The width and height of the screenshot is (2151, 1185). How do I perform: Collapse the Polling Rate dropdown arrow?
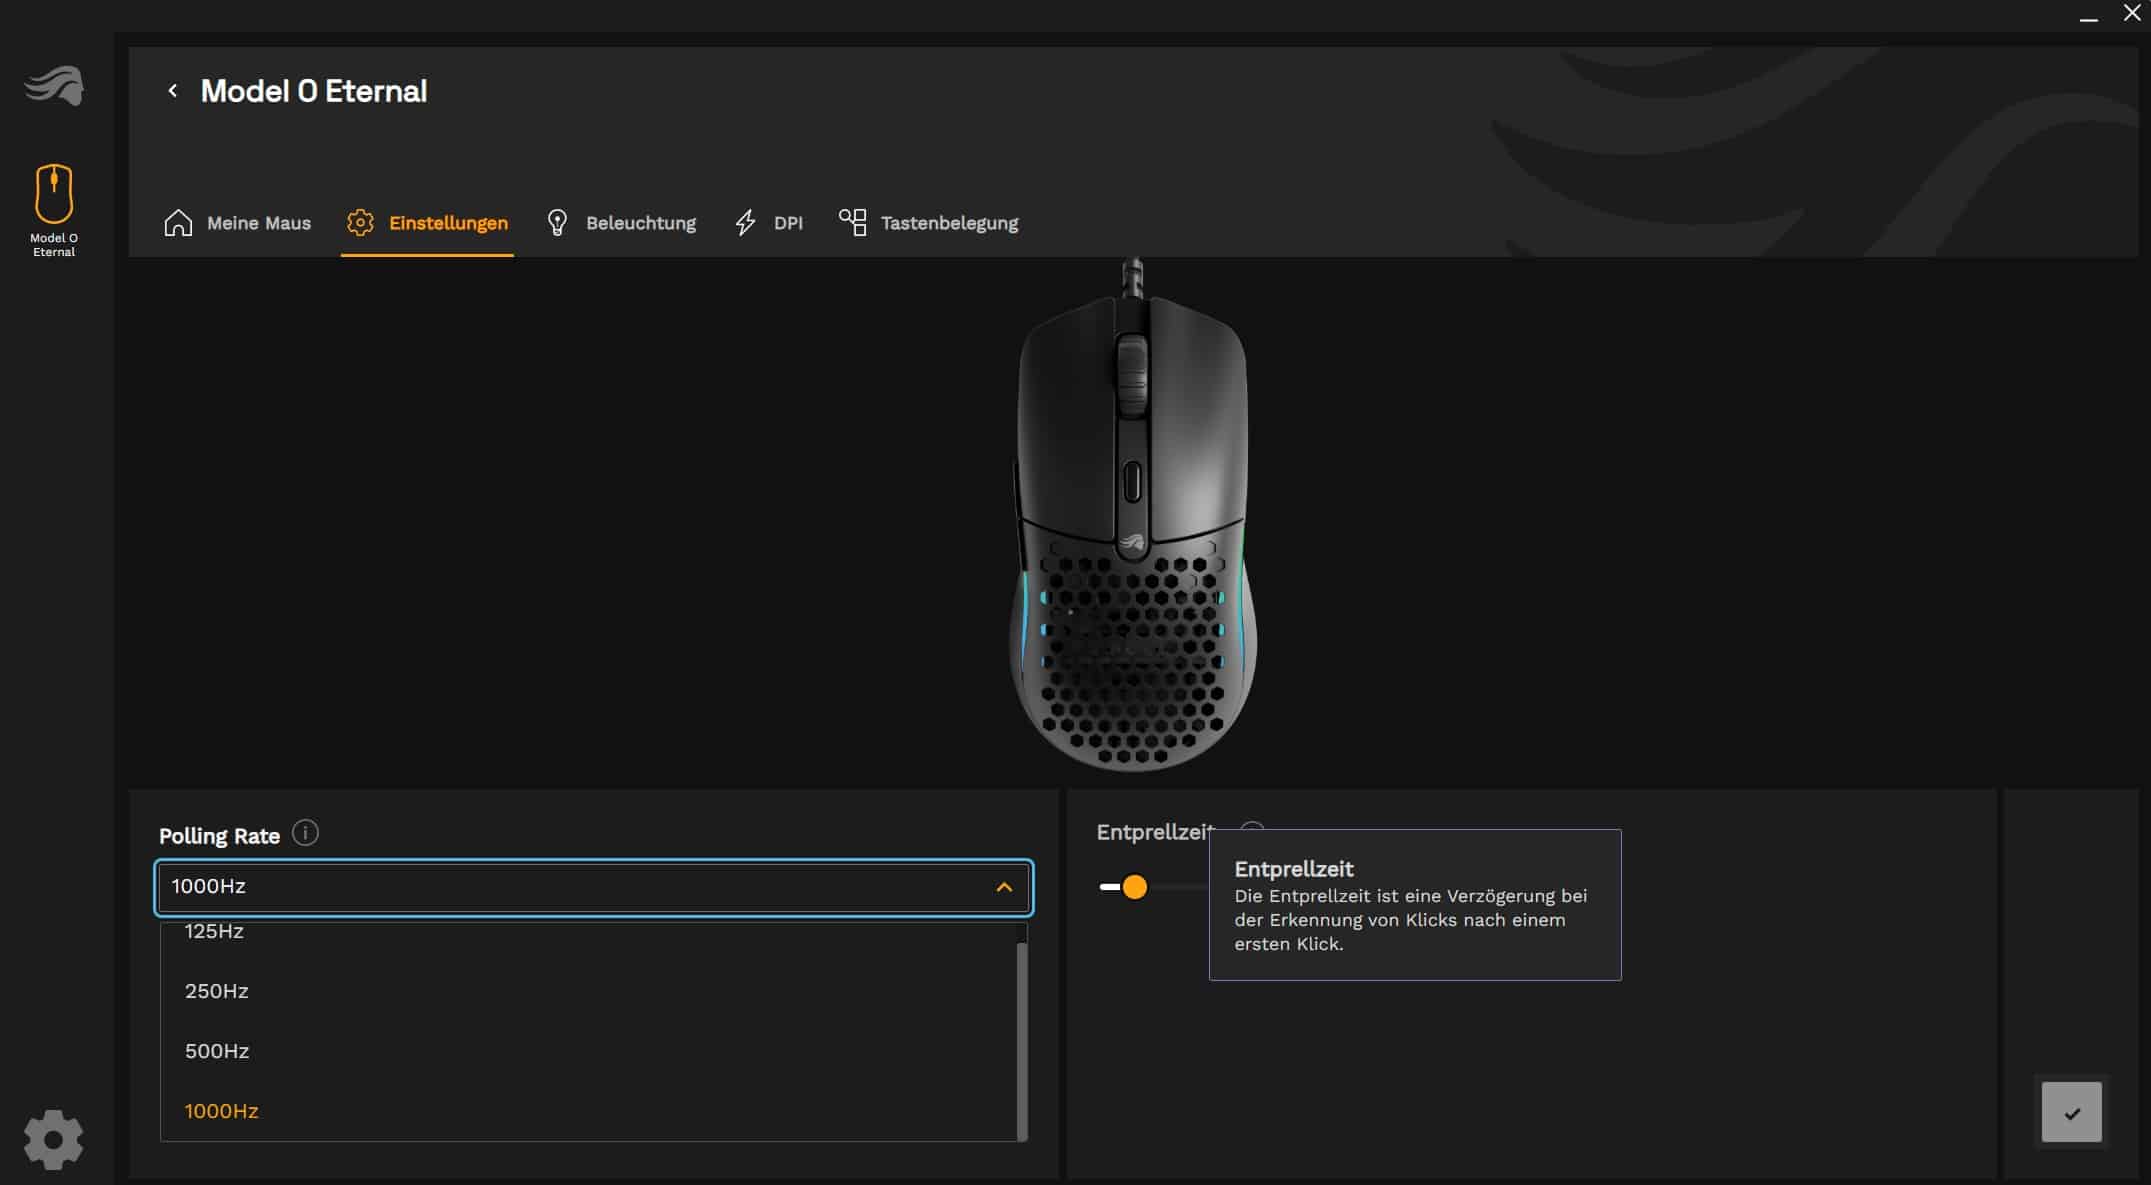pos(1004,887)
